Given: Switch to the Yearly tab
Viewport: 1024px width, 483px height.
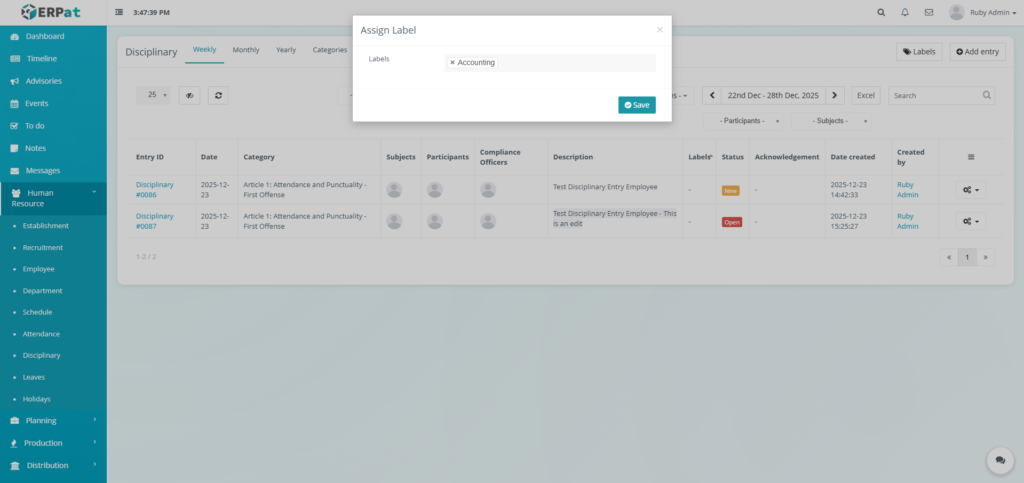Looking at the screenshot, I should (x=286, y=49).
